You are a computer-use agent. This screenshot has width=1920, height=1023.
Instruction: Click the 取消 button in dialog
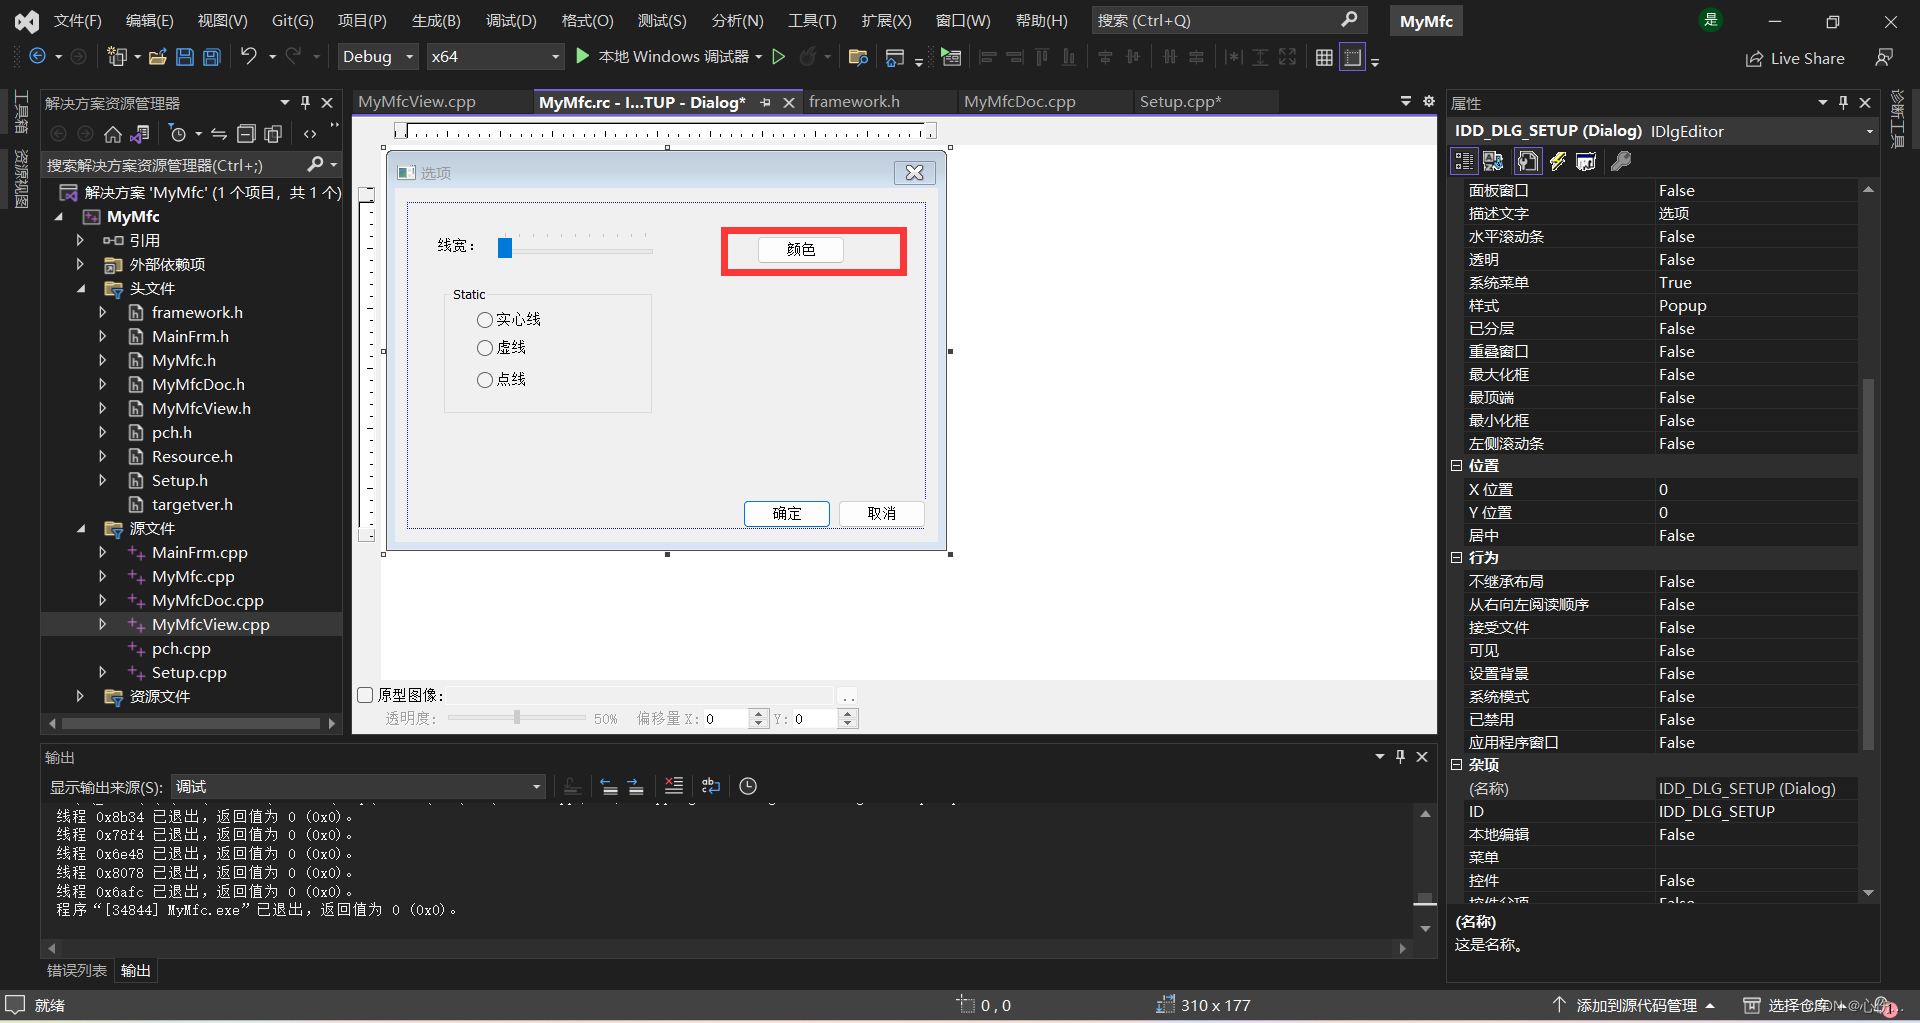coord(882,513)
